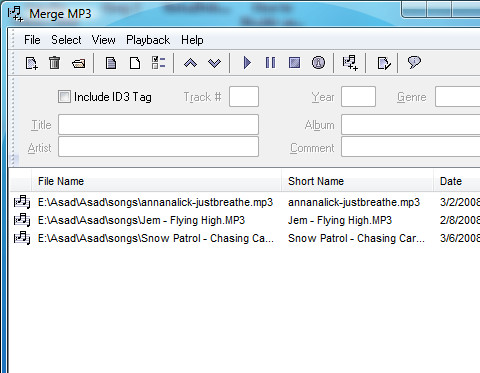
Task: Open the Playback menu
Action: [x=148, y=40]
